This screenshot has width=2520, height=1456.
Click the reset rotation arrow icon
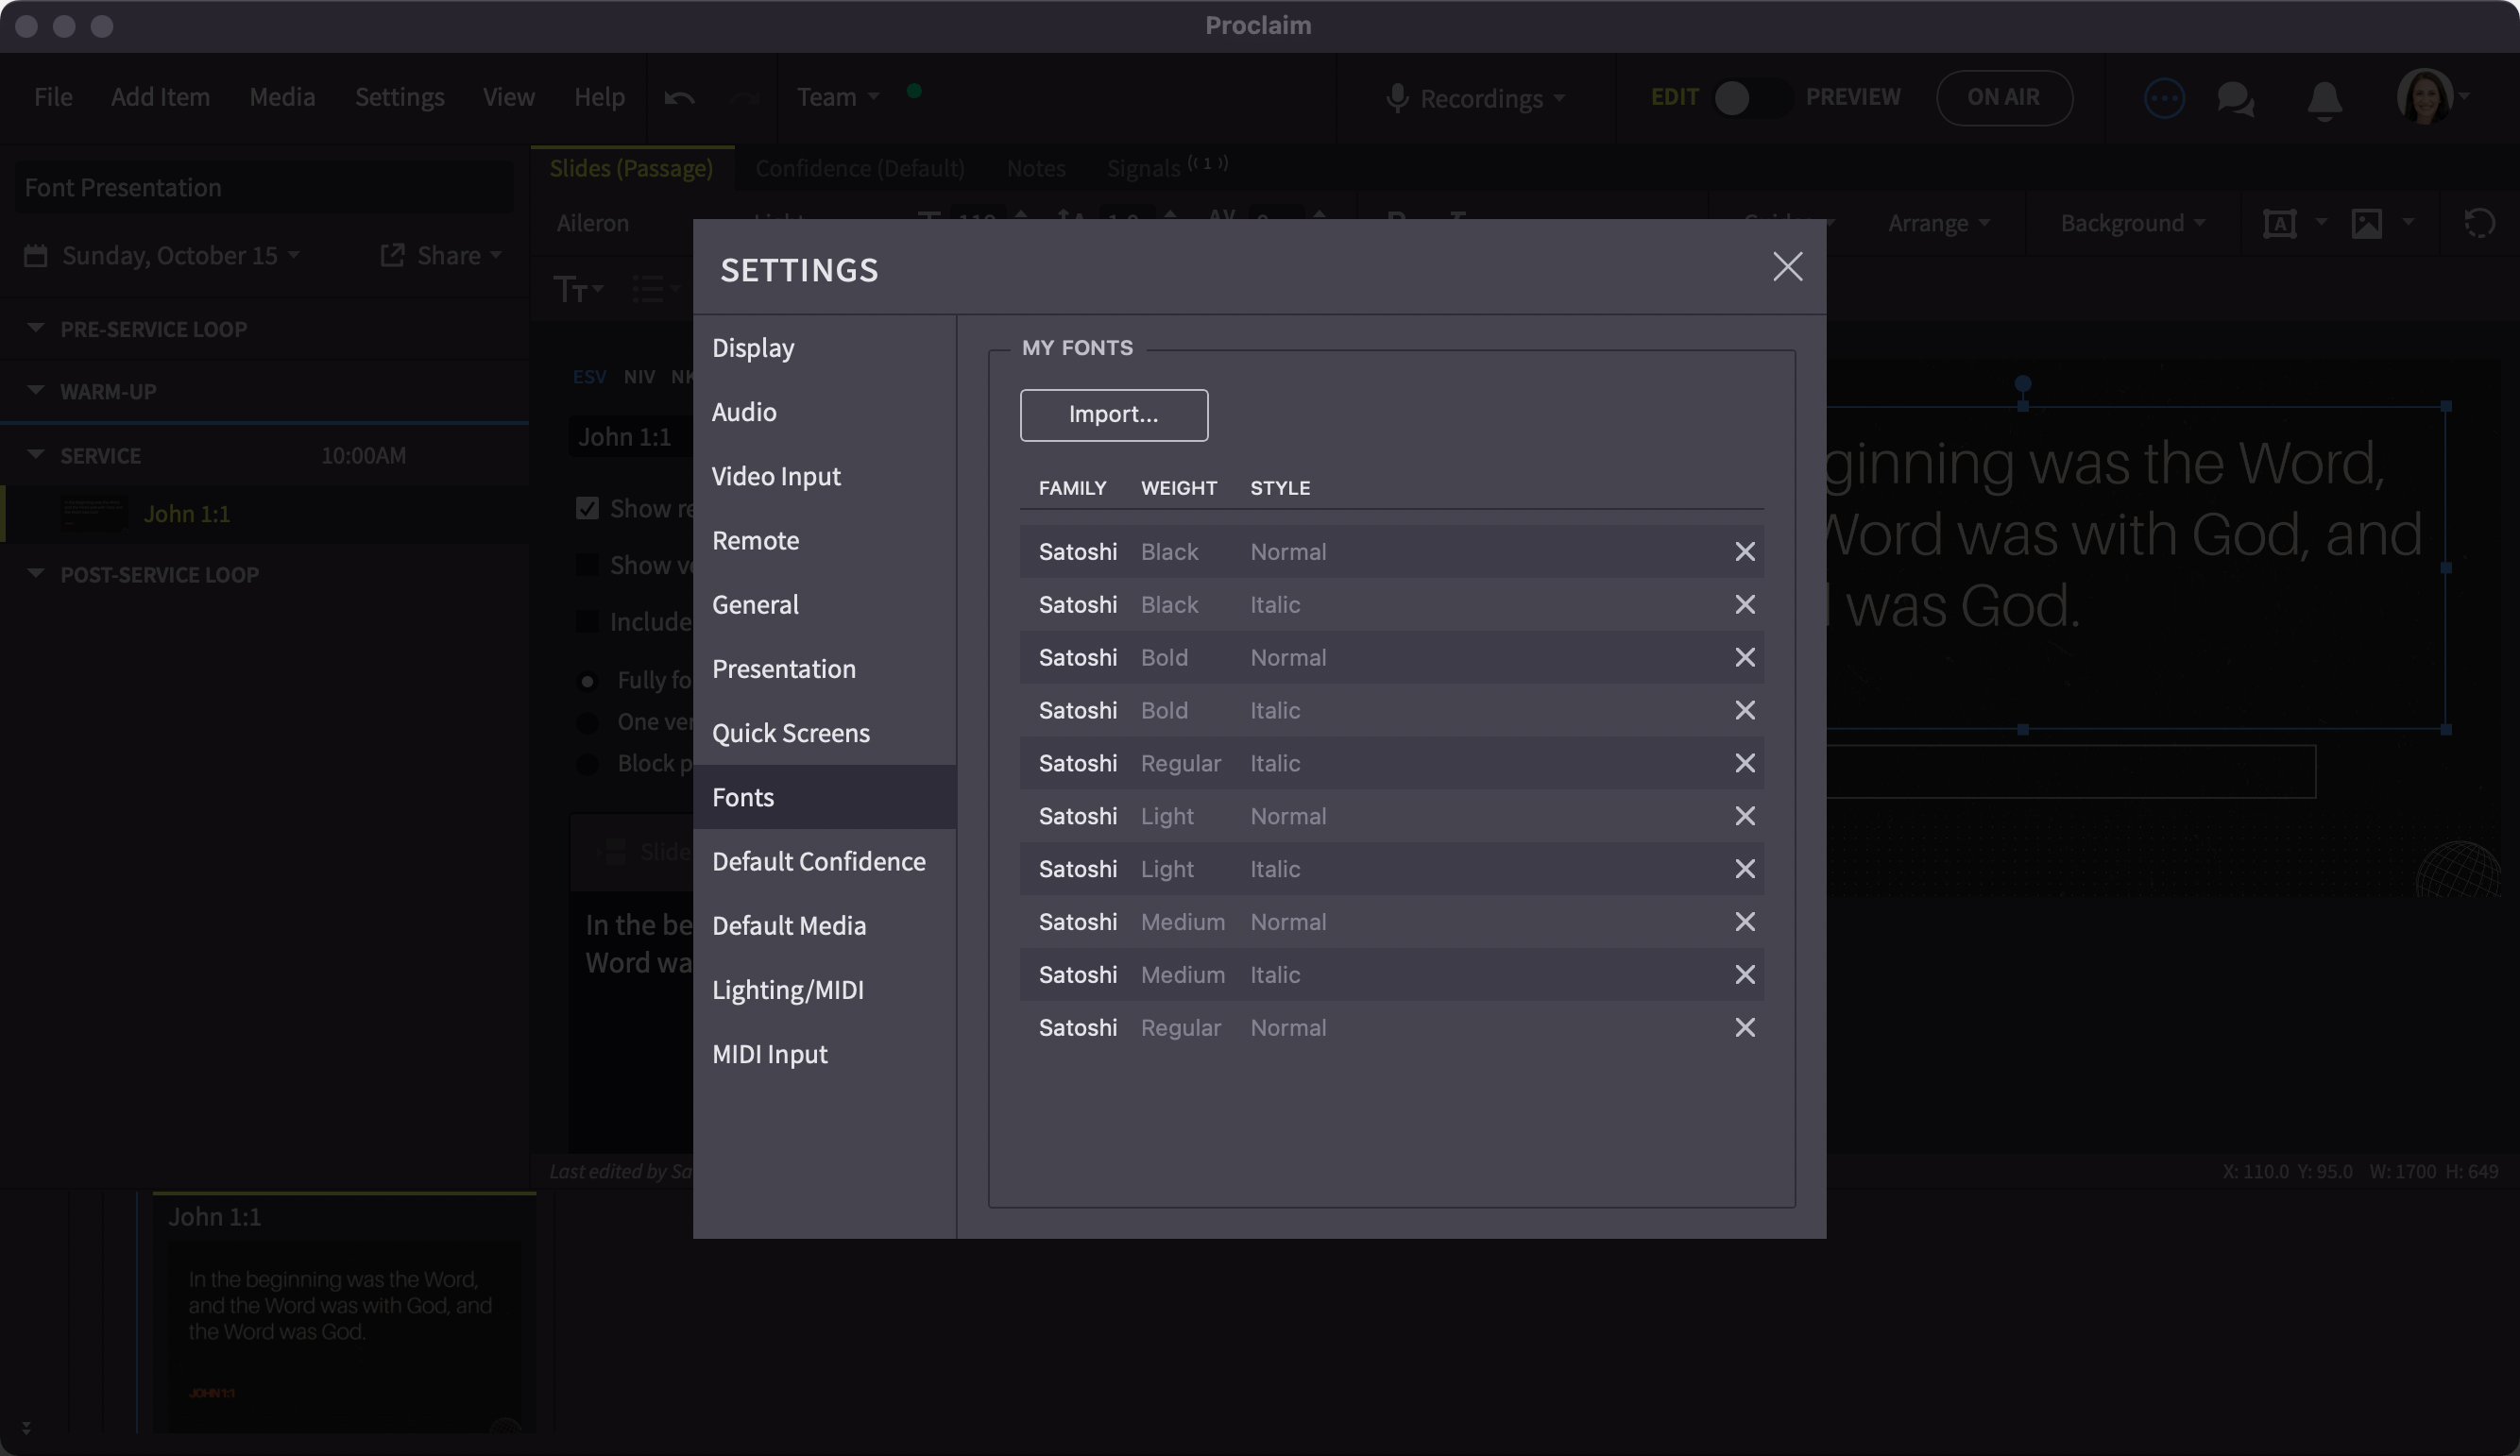(2479, 223)
